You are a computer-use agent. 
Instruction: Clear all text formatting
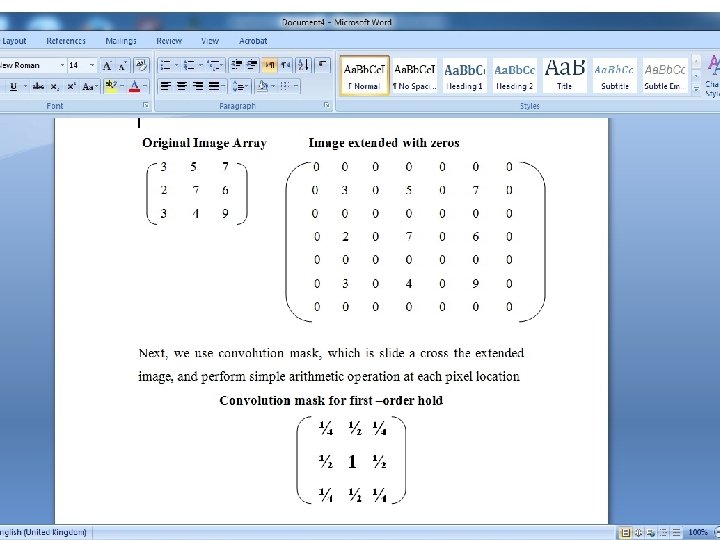pyautogui.click(x=141, y=66)
